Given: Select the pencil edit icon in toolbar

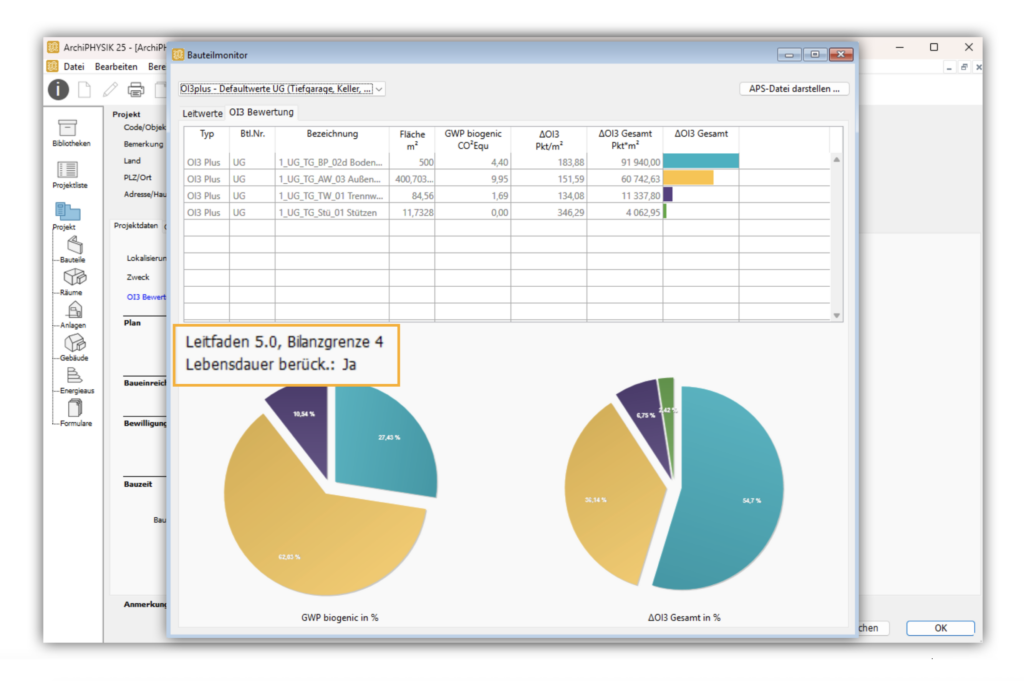Looking at the screenshot, I should [110, 89].
